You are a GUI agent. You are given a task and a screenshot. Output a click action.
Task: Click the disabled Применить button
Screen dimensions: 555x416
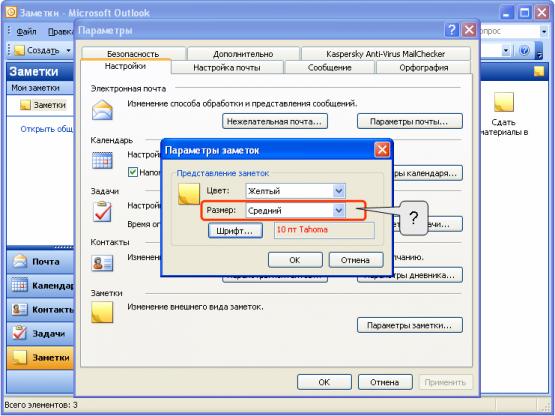[445, 382]
